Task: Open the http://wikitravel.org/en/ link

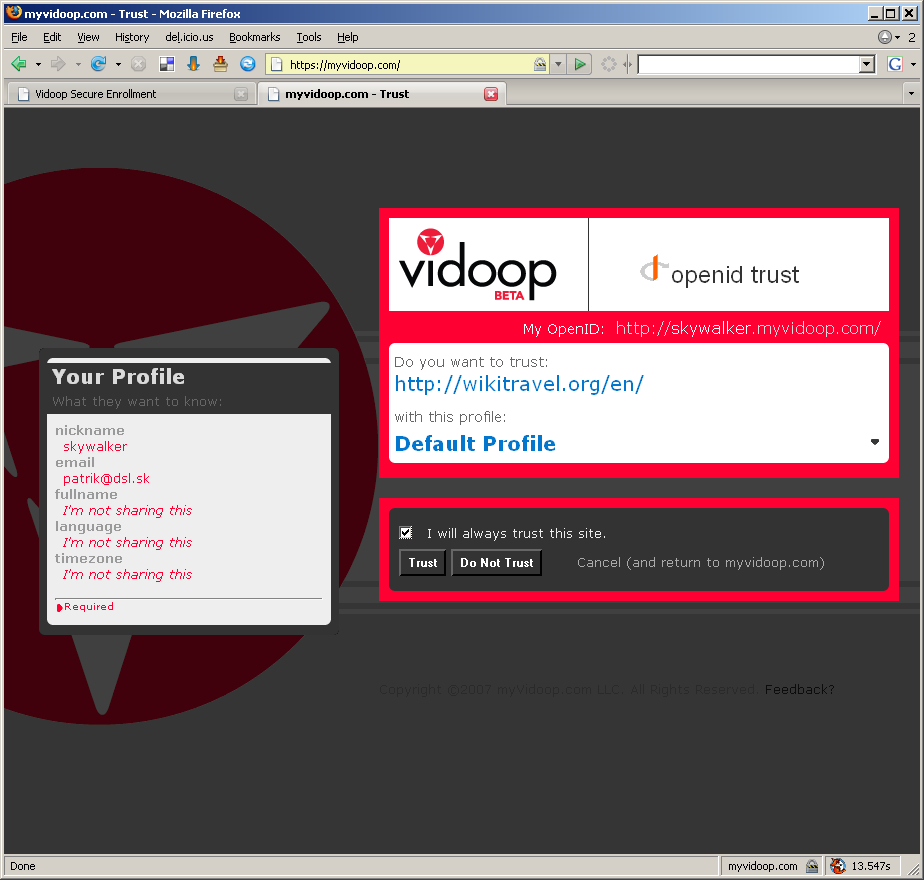Action: [519, 384]
